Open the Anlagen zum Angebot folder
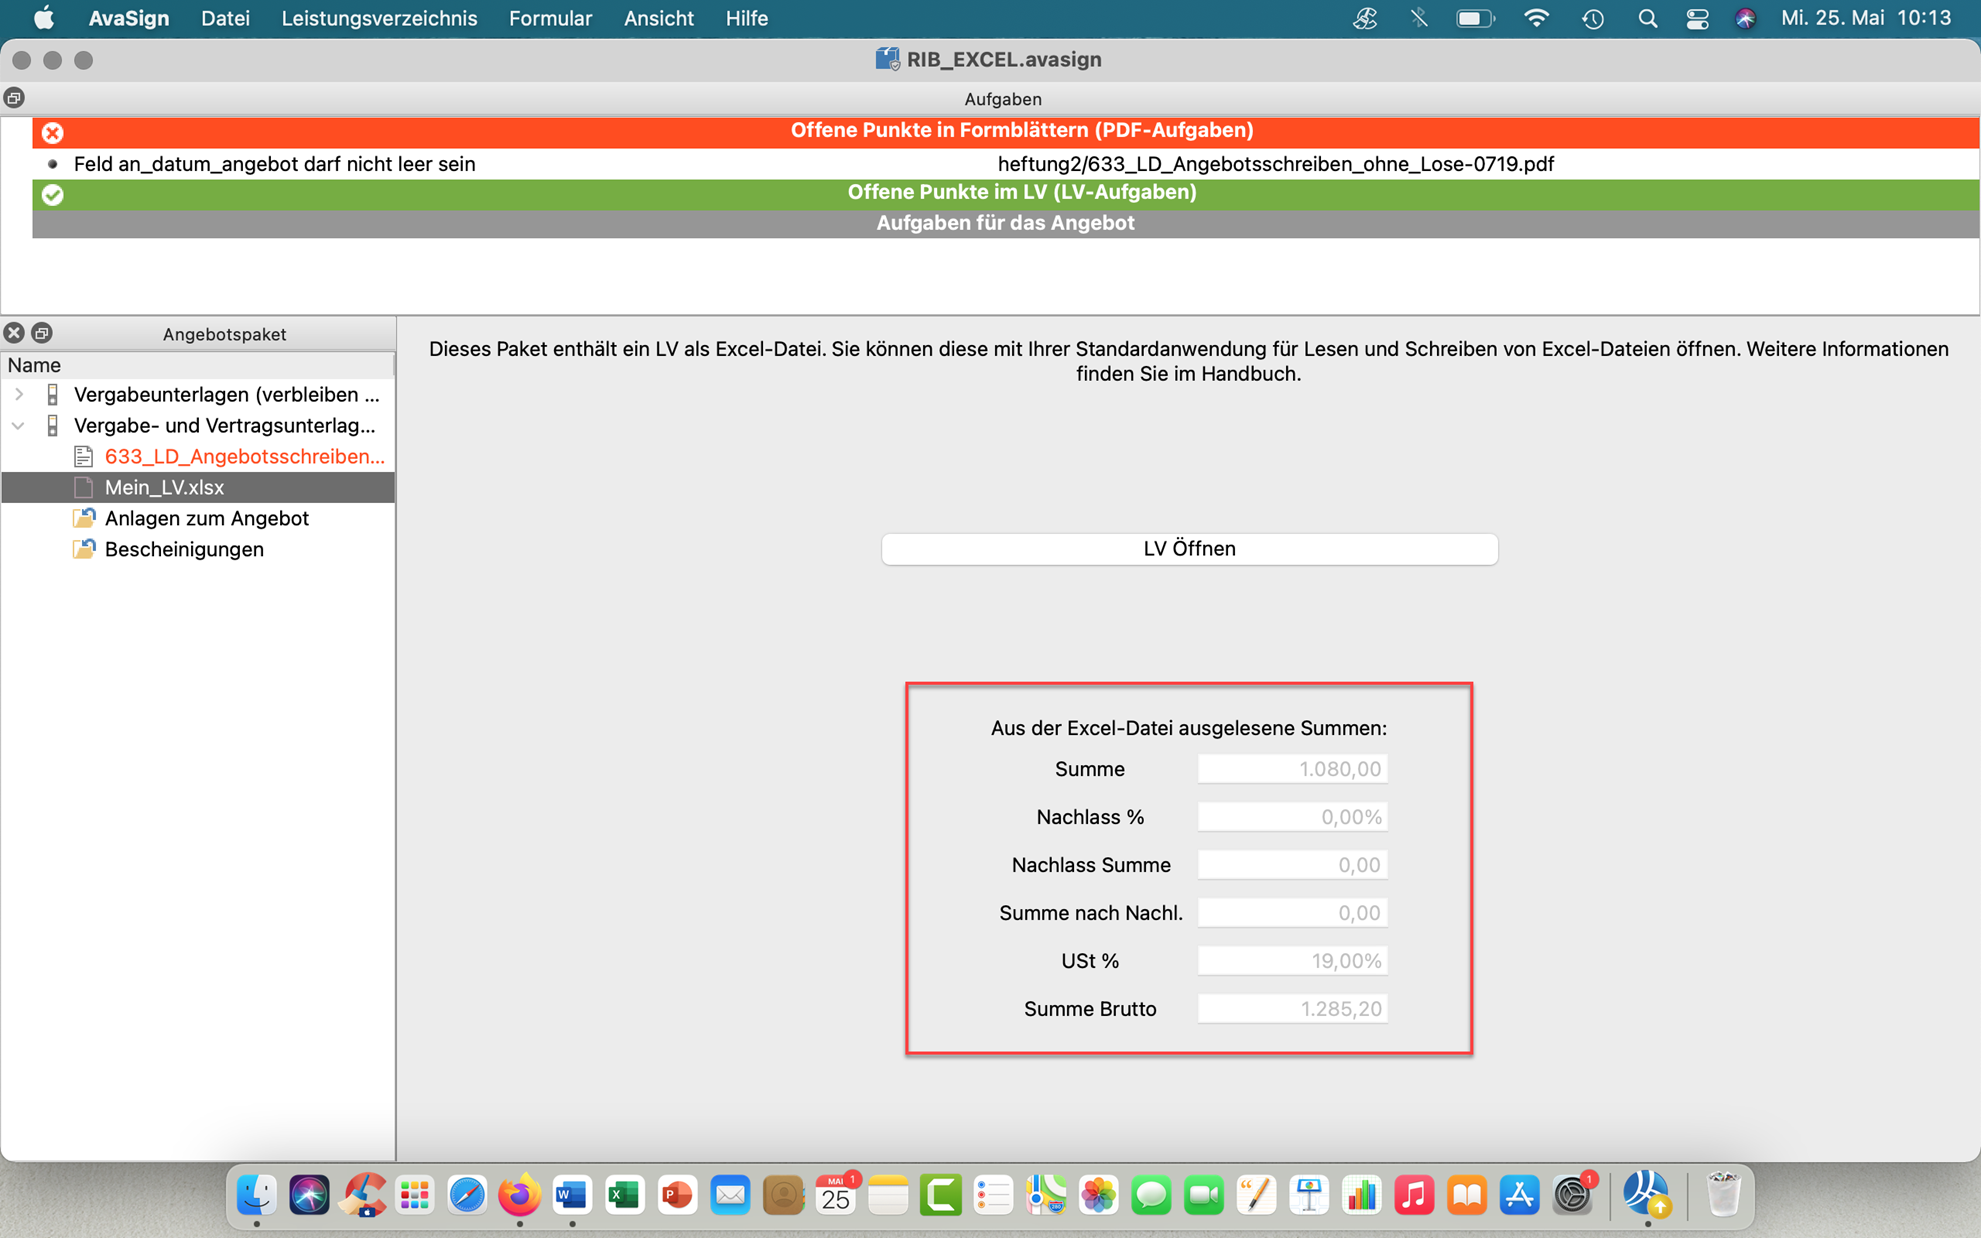 point(206,519)
